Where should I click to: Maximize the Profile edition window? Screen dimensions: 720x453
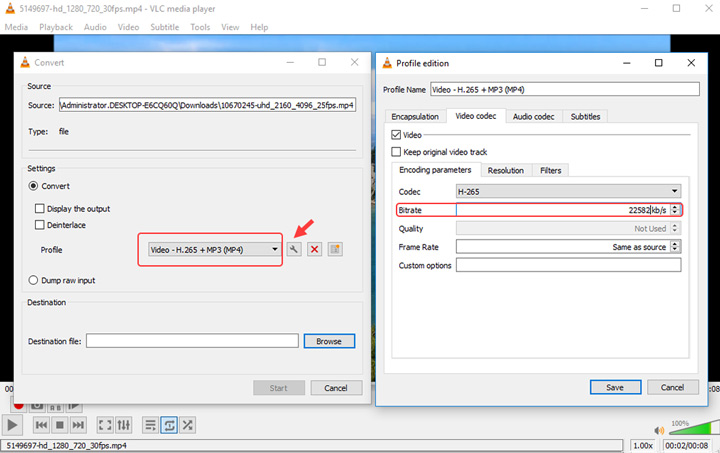[658, 63]
